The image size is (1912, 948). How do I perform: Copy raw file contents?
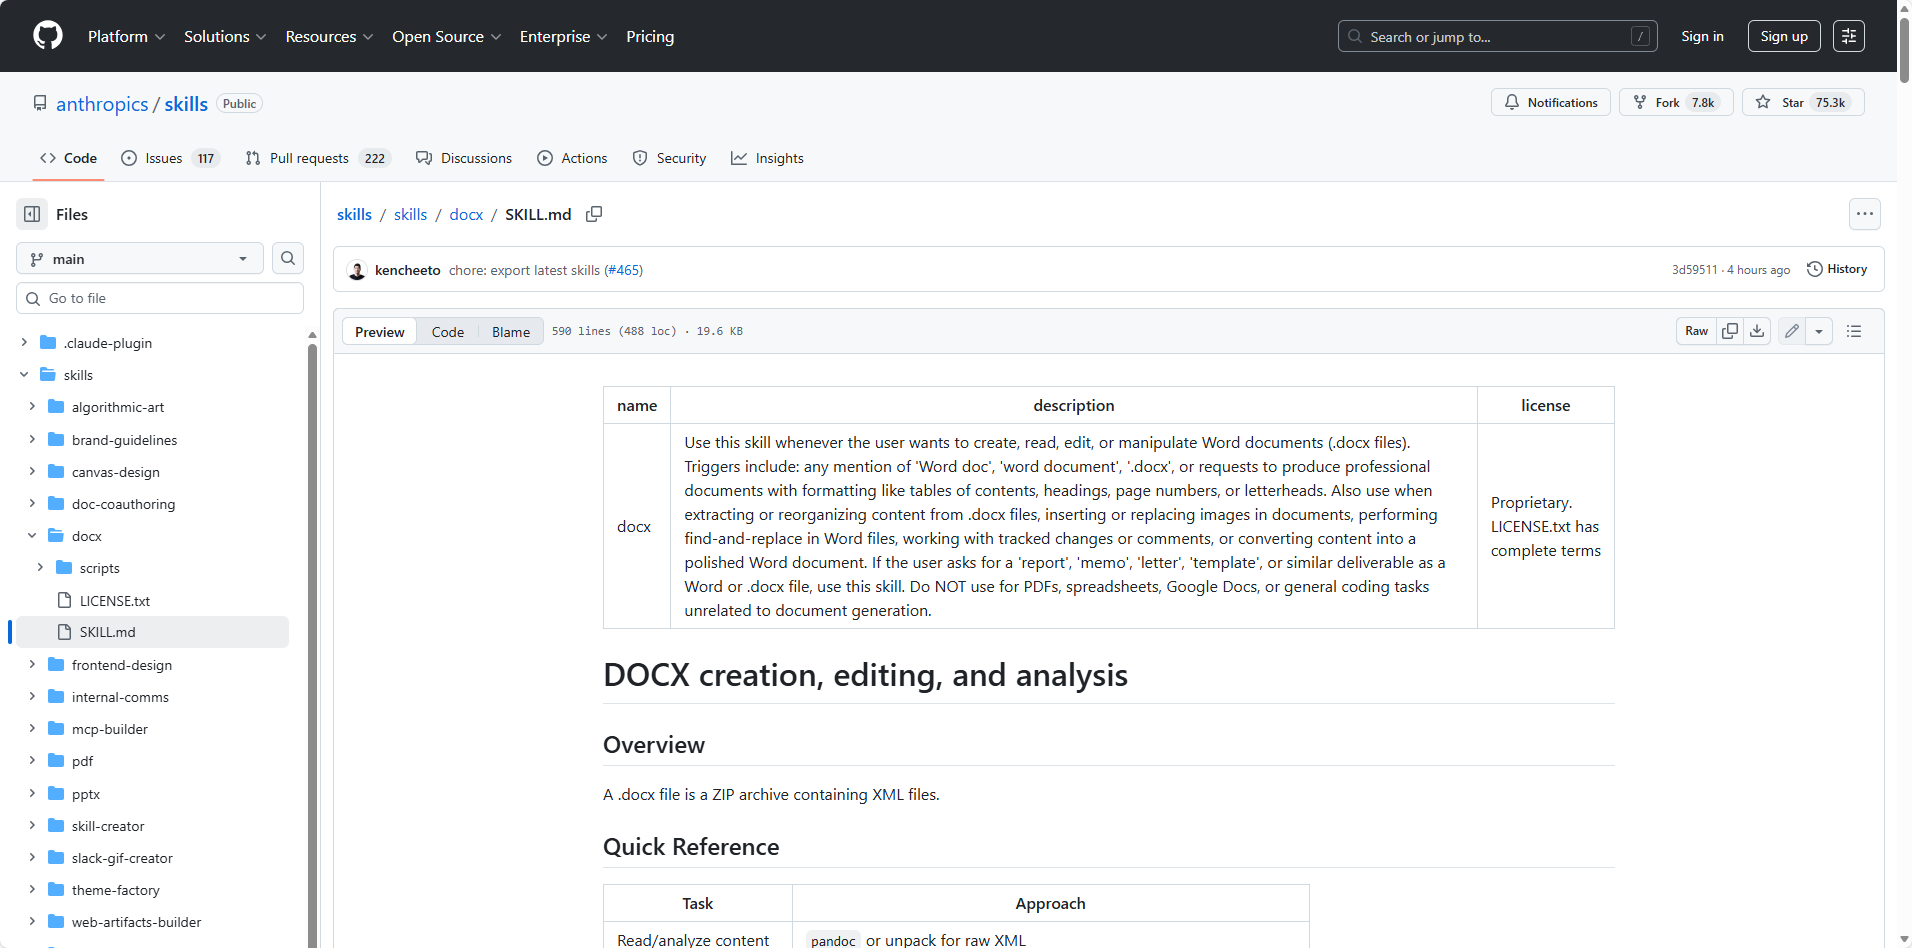point(1730,331)
